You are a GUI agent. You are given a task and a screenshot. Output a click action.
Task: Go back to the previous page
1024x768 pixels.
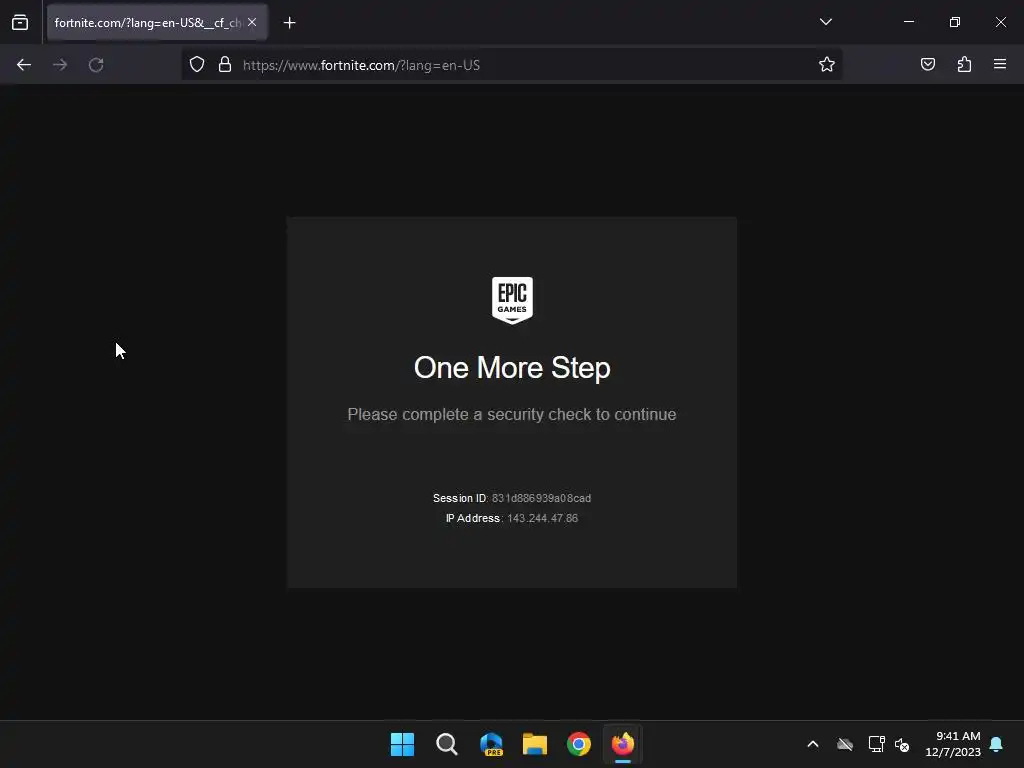(24, 65)
